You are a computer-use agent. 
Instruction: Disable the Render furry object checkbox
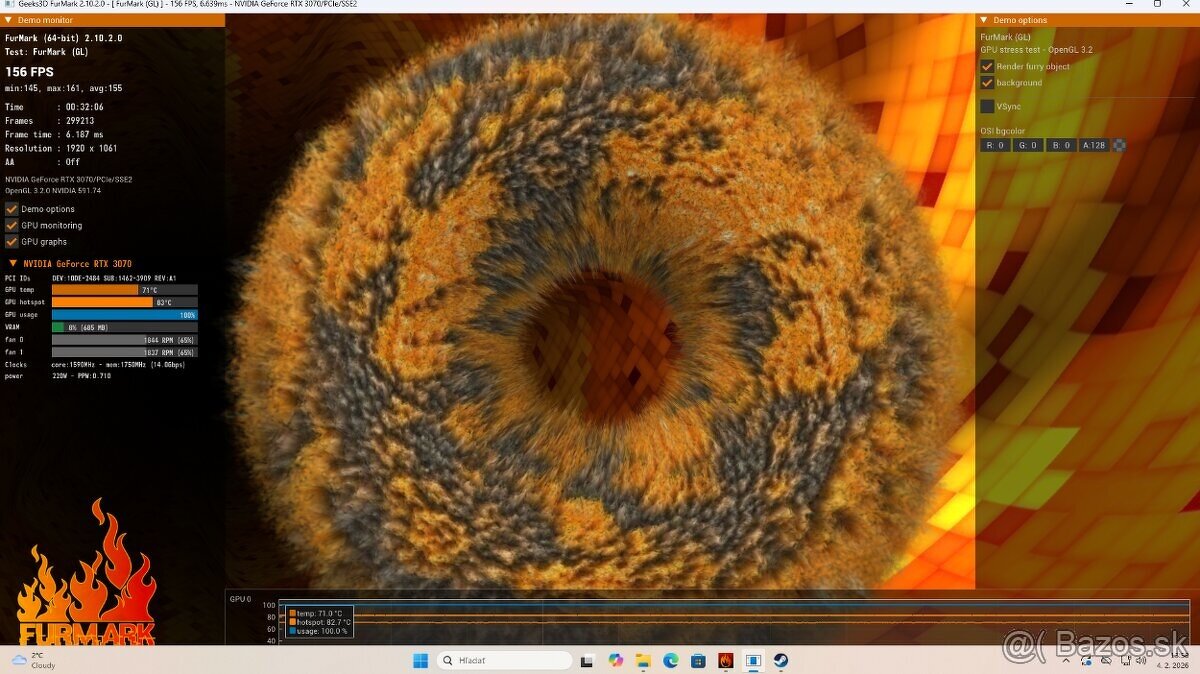click(x=987, y=66)
